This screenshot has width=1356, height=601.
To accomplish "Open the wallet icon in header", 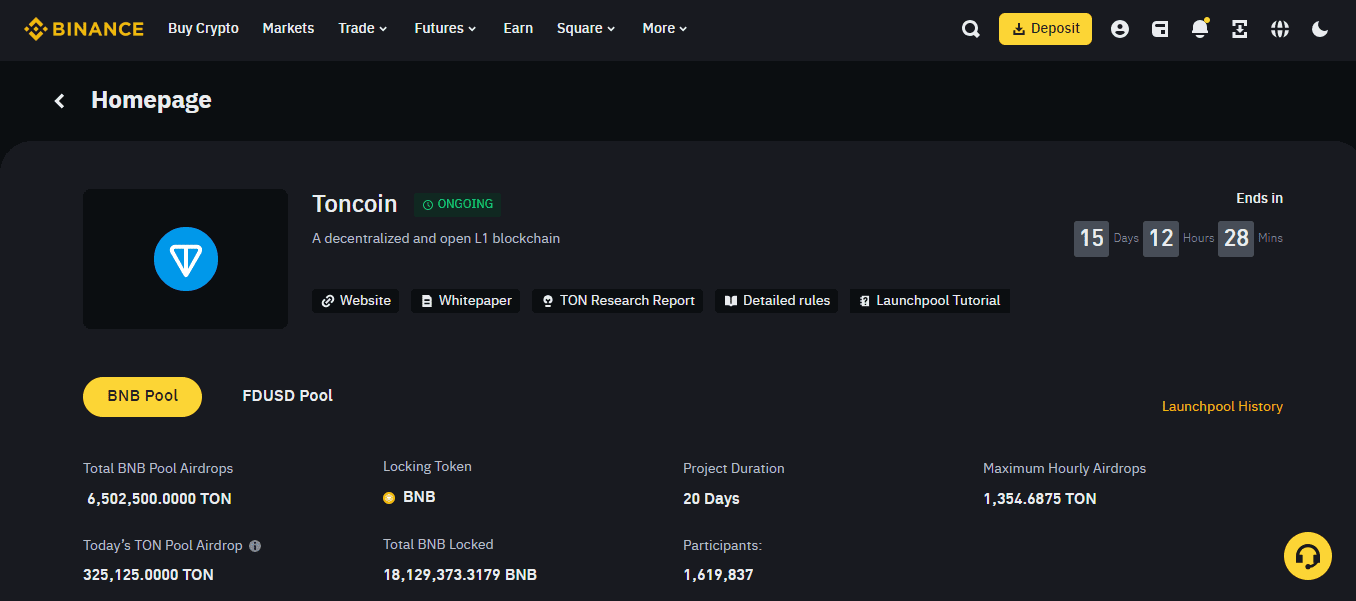I will click(1160, 29).
